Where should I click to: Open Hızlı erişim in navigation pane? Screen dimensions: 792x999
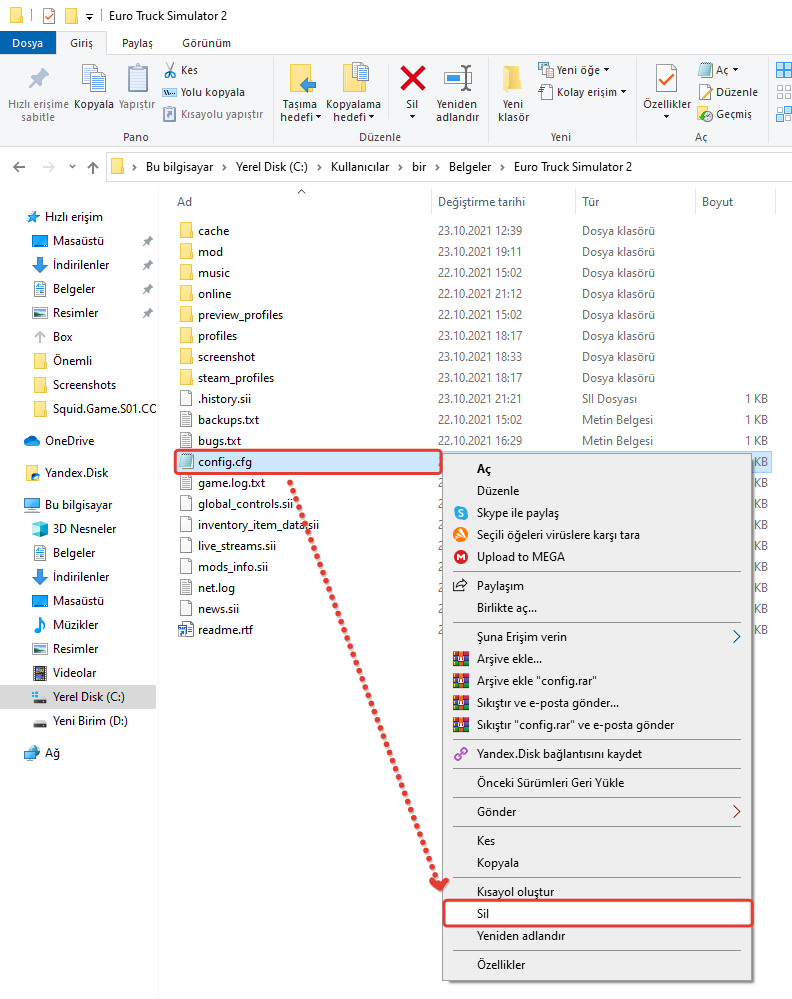(73, 217)
